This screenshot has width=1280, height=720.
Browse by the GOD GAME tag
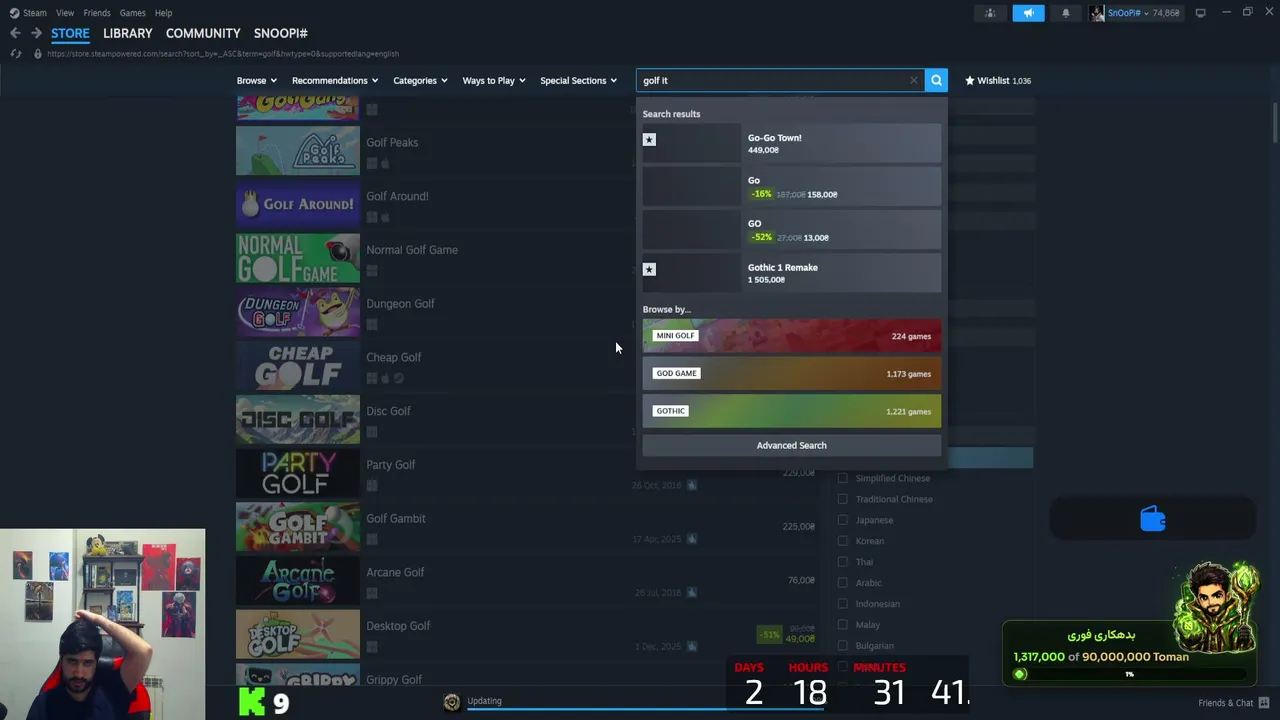[x=792, y=374]
